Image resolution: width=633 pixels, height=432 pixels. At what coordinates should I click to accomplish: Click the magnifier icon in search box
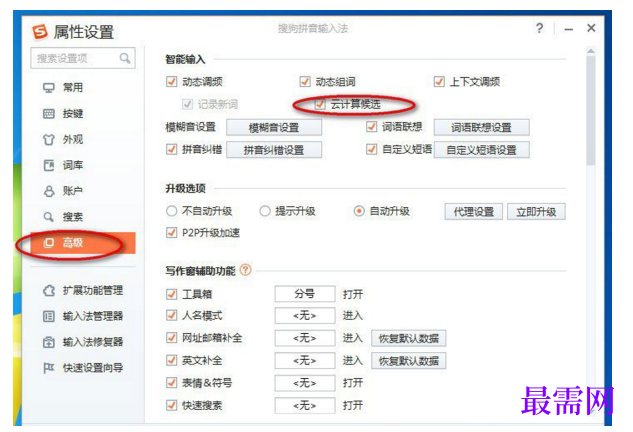(x=125, y=59)
